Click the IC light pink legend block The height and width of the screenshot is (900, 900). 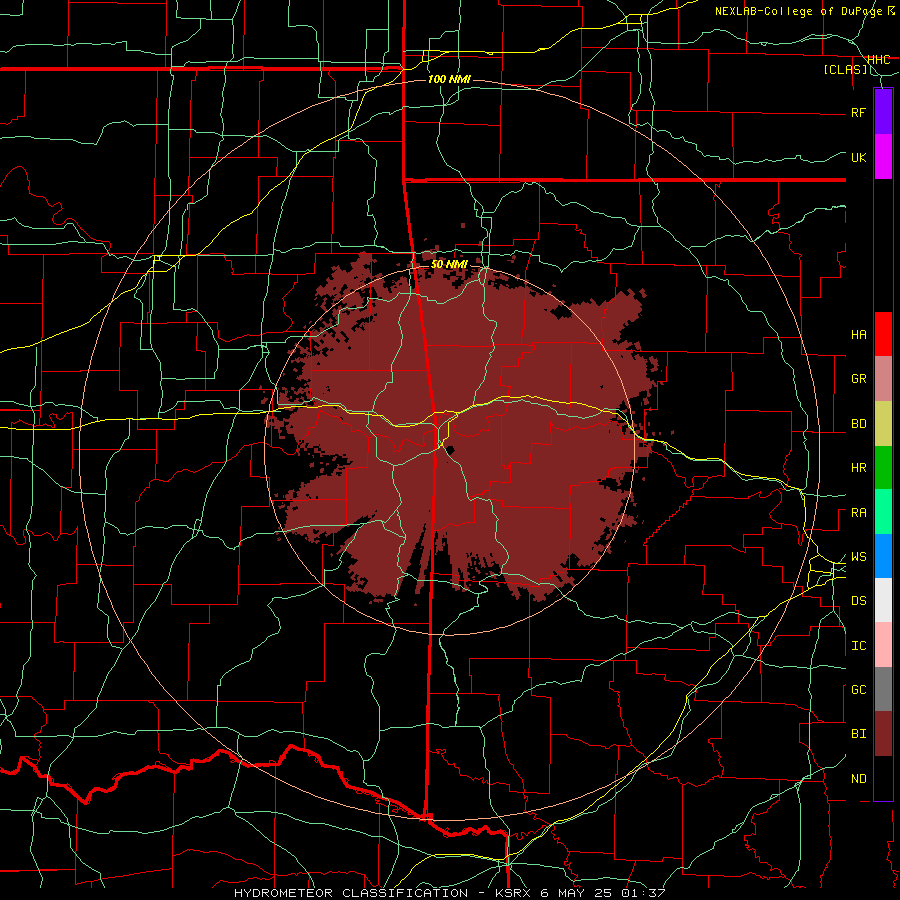click(x=883, y=645)
